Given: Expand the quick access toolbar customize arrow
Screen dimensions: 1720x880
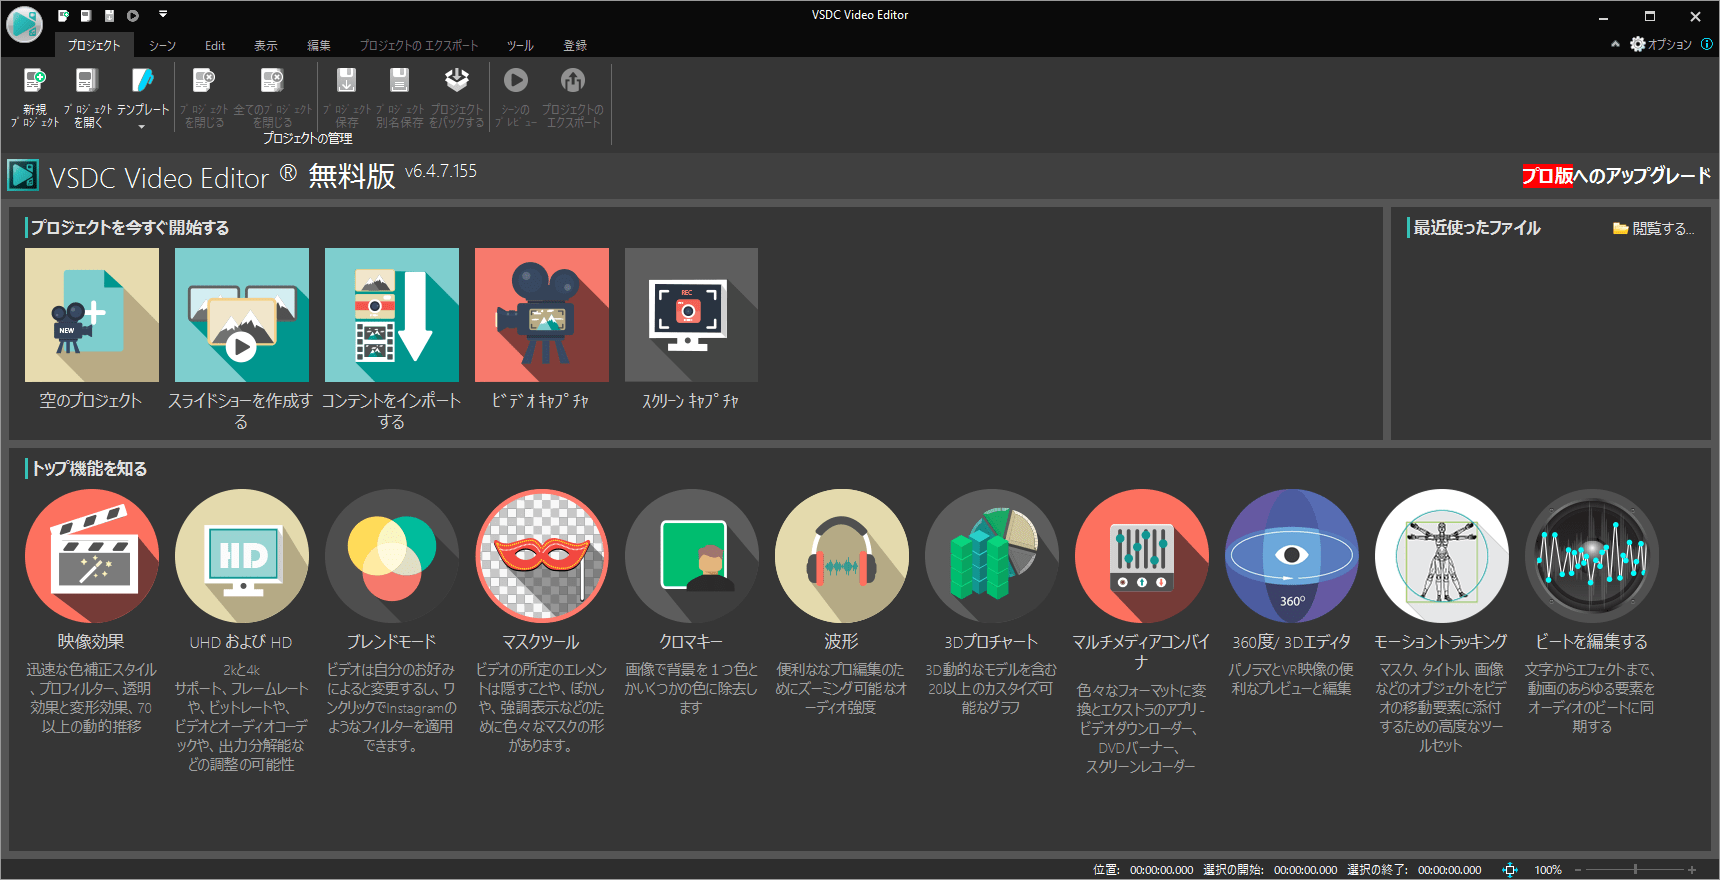Looking at the screenshot, I should click(163, 14).
